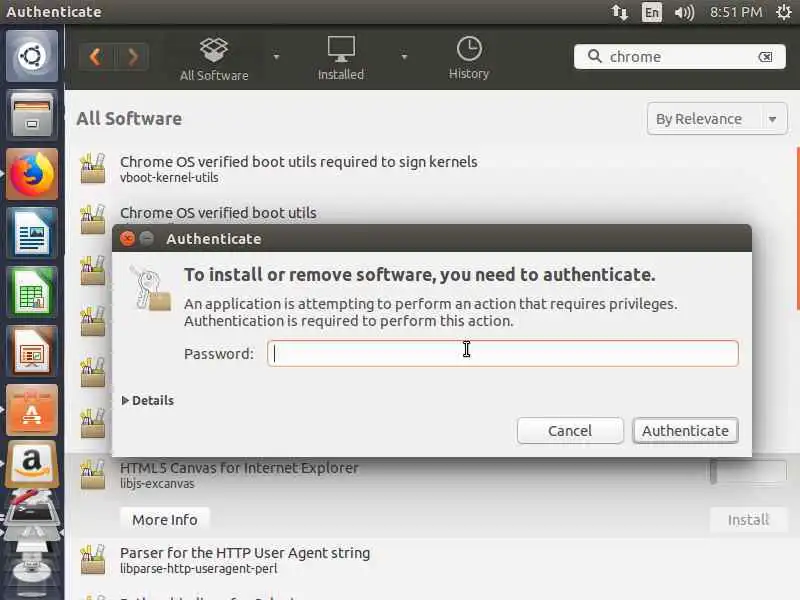Click the Install button for libjs-excanvas
The width and height of the screenshot is (800, 600).
[748, 519]
